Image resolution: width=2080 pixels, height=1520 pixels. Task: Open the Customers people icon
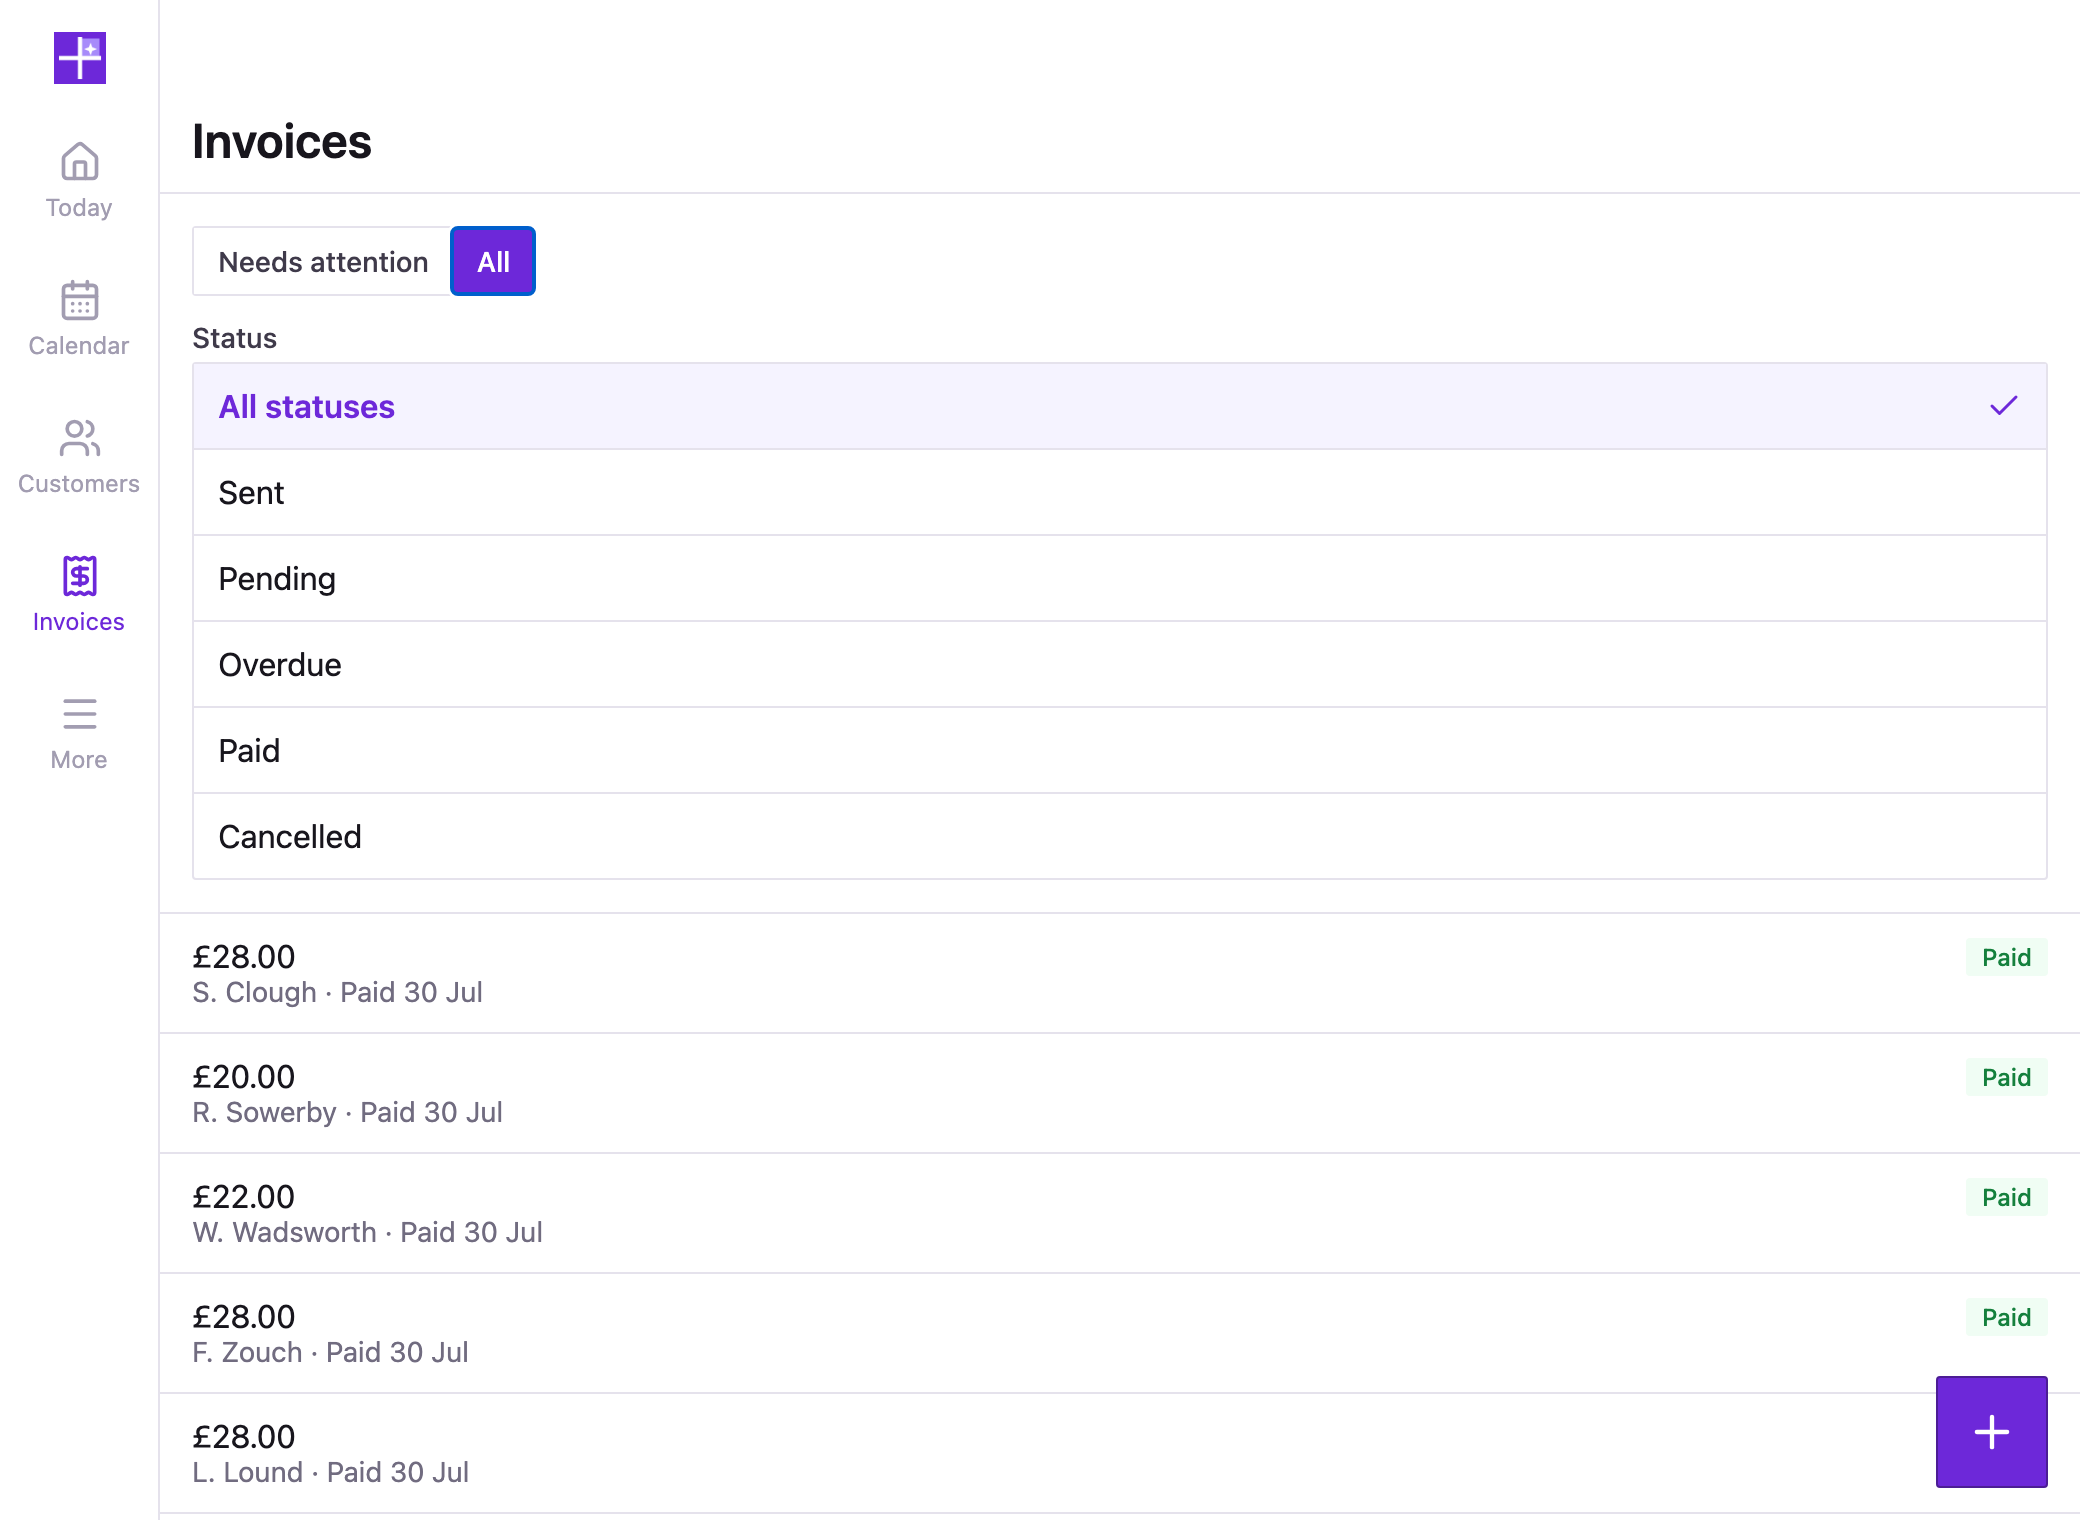pyautogui.click(x=79, y=437)
